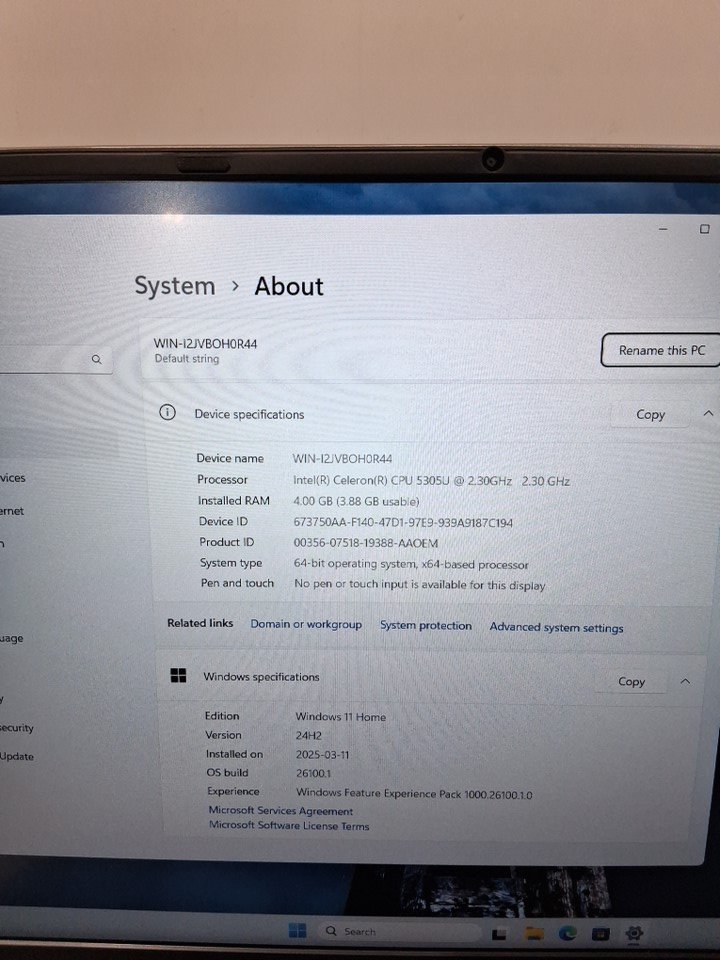Screen dimensions: 720x960
Task: Open the Domain or workgroup link
Action: point(306,624)
